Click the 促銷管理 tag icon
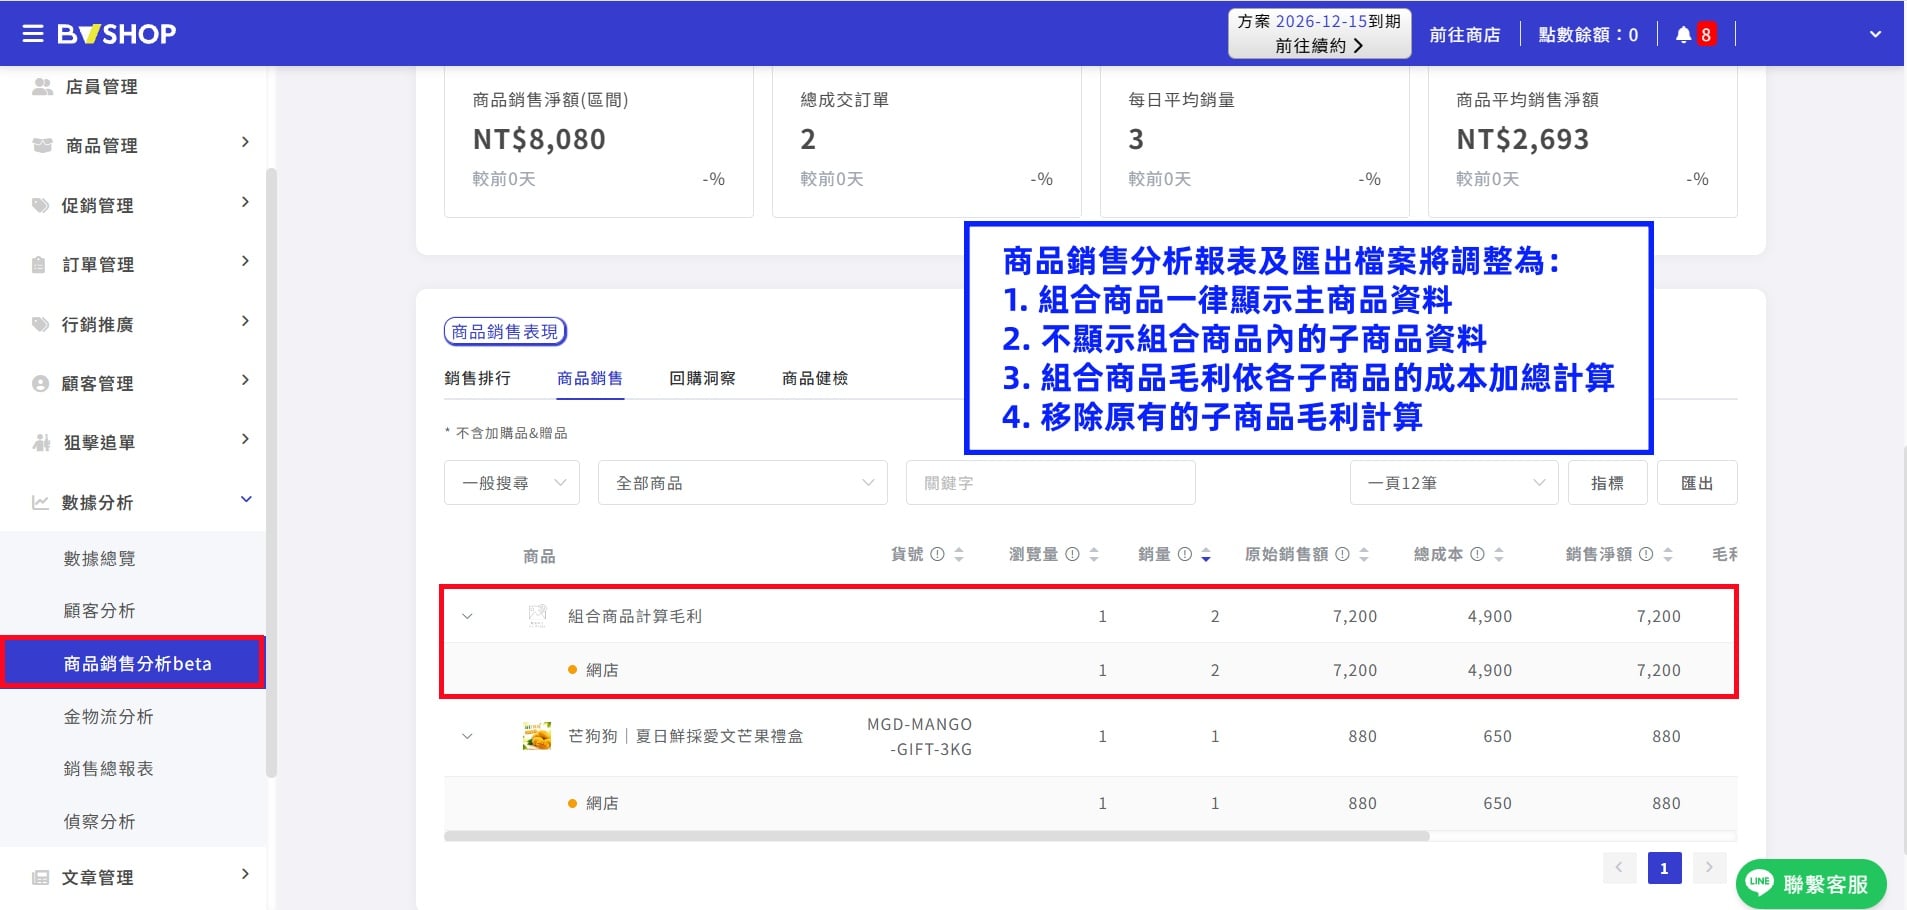The width and height of the screenshot is (1907, 910). pos(40,205)
